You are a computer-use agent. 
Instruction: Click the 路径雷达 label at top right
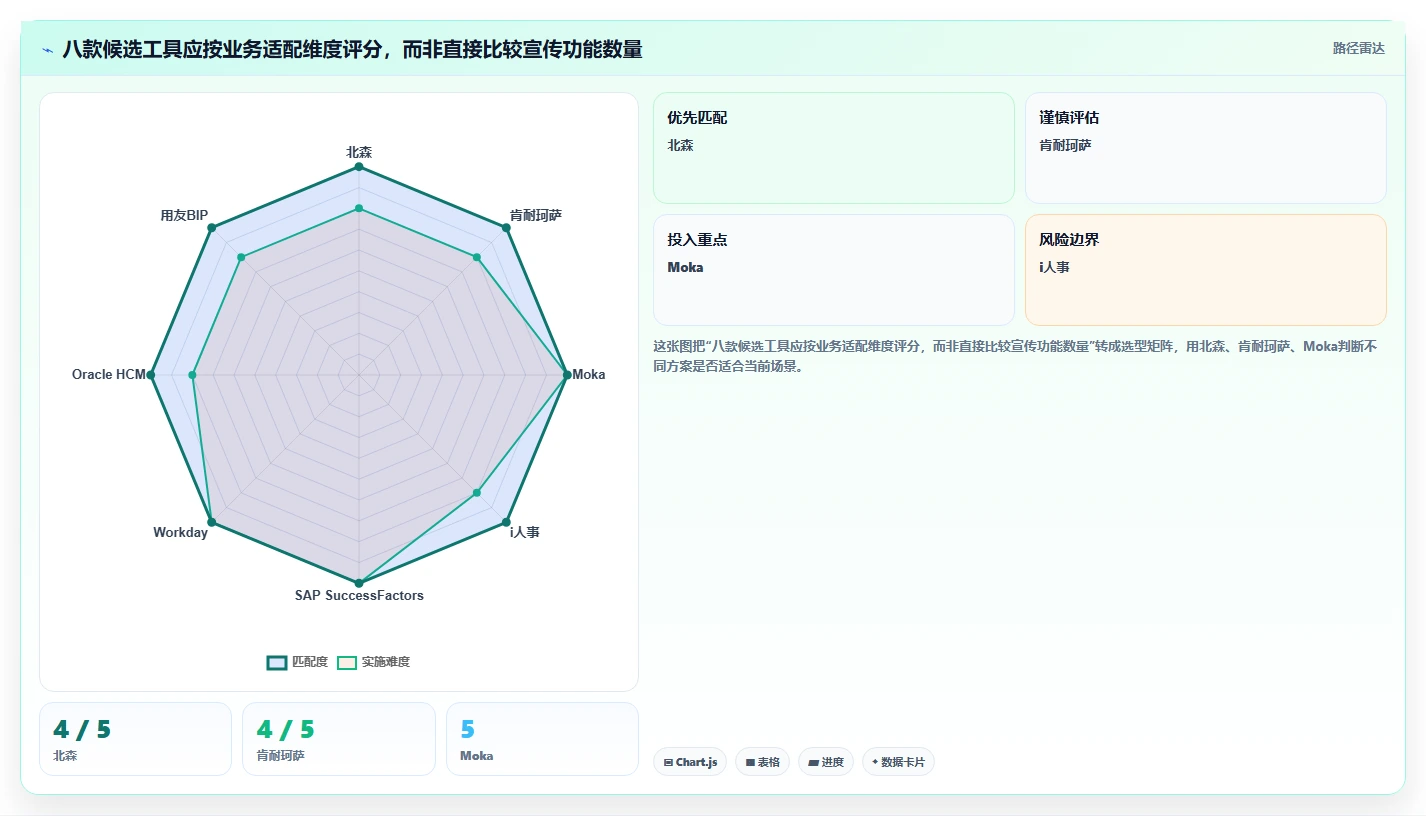[1358, 48]
